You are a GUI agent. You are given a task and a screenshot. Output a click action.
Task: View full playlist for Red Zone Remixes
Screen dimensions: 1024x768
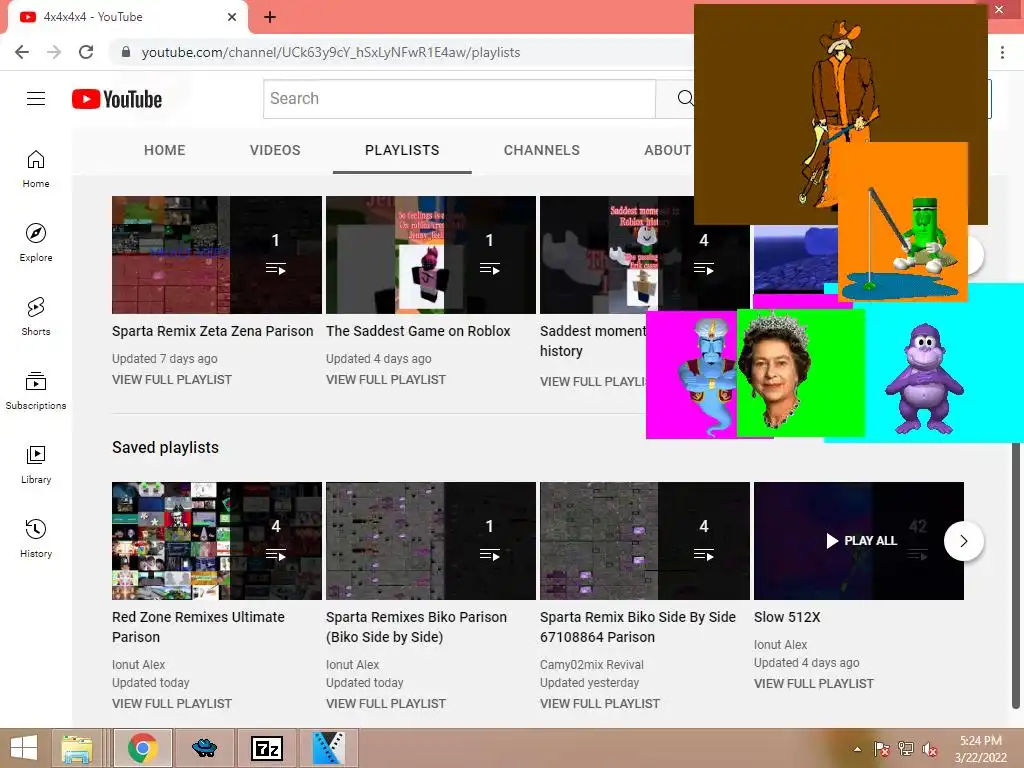click(172, 703)
